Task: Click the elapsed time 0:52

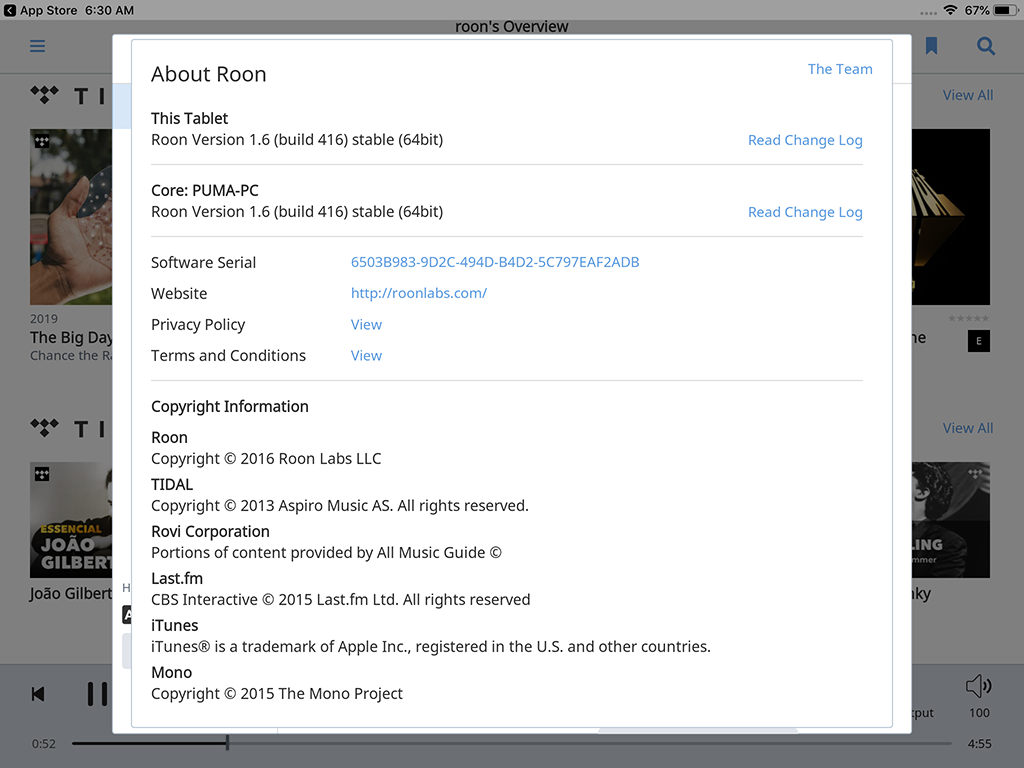Action: coord(44,744)
